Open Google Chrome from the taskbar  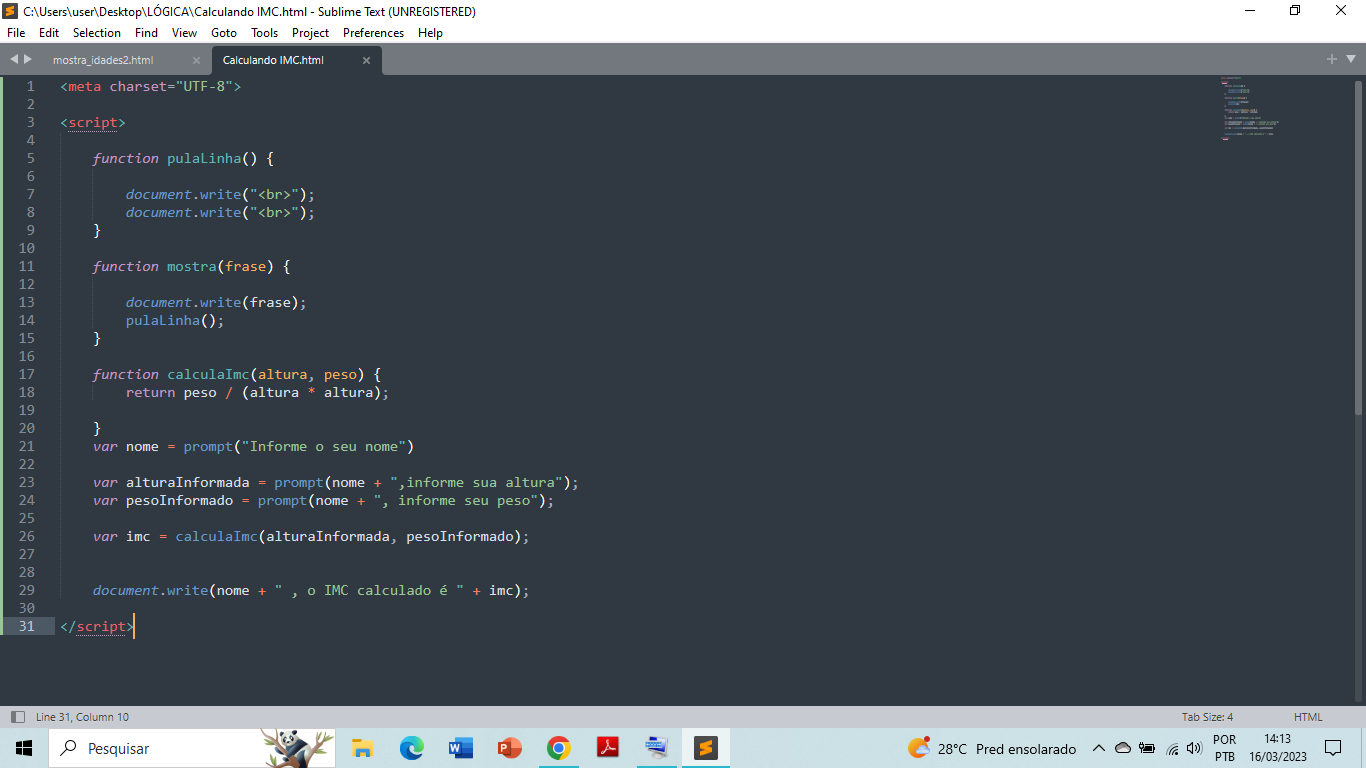(x=558, y=748)
